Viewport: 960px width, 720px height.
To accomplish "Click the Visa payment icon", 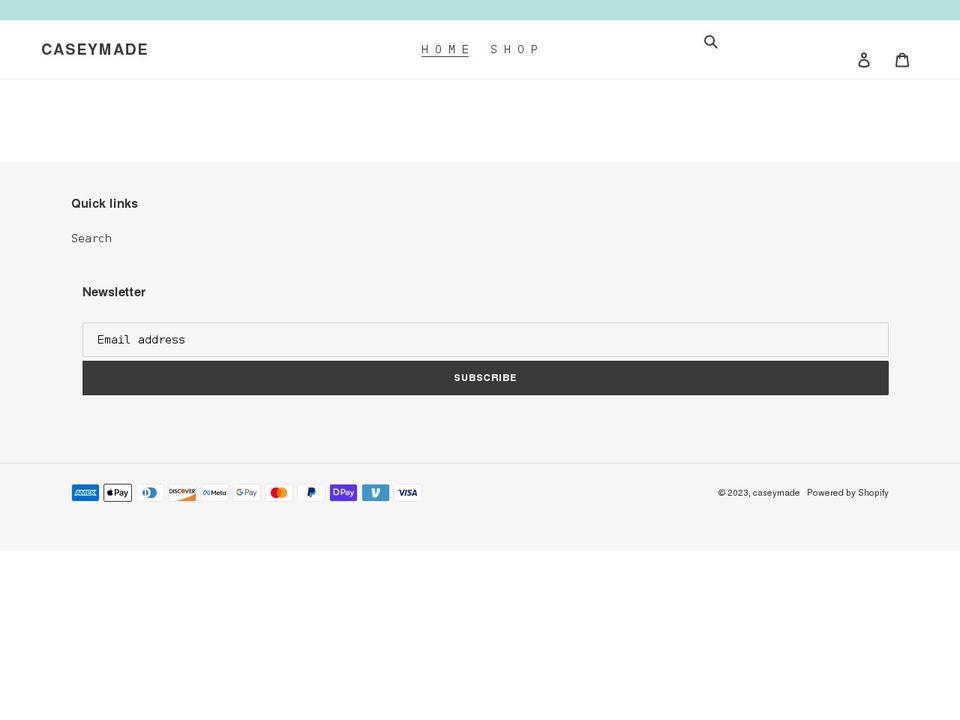I will click(x=408, y=493).
